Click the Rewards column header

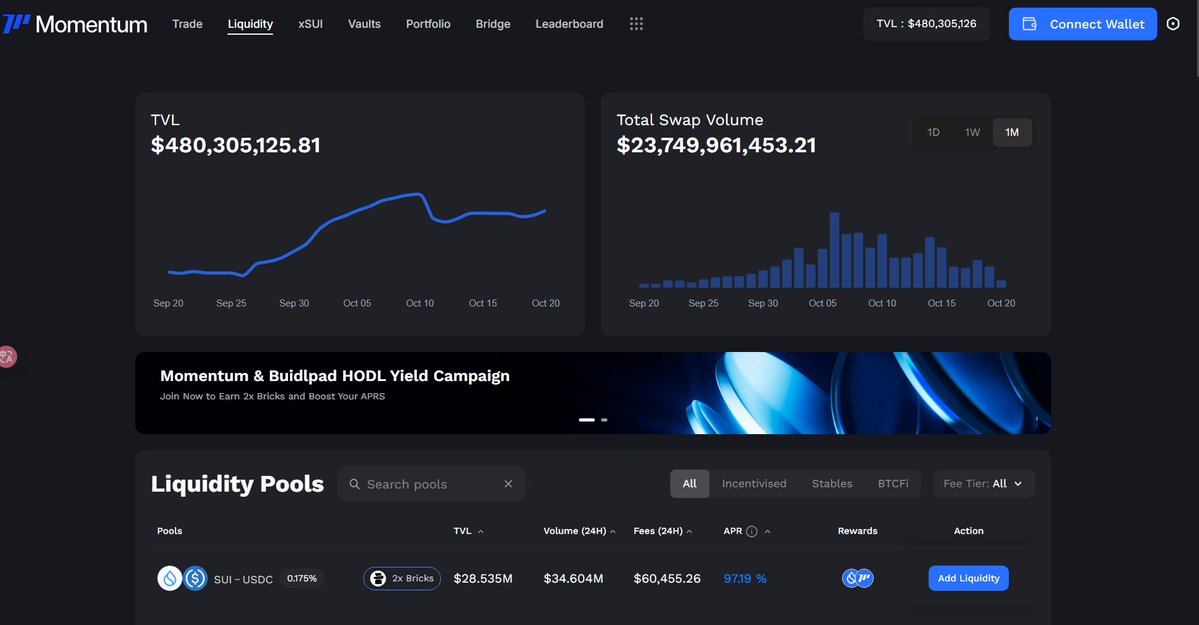(x=857, y=531)
